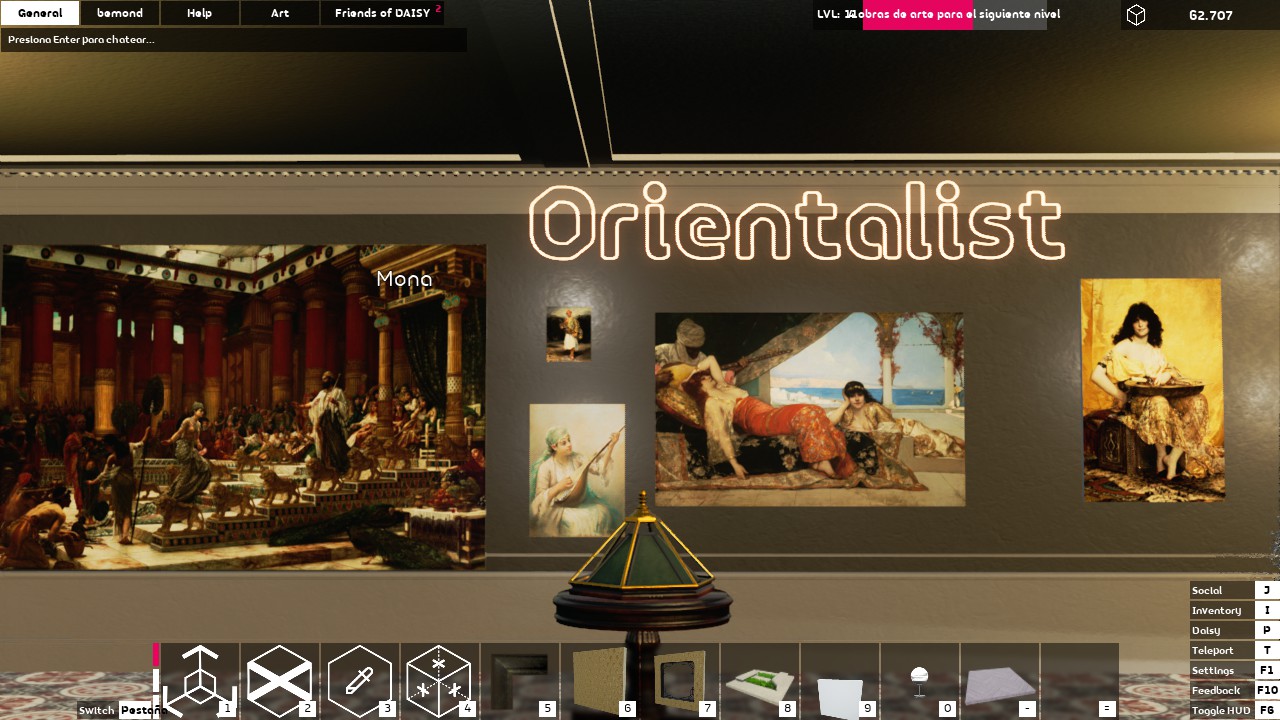The width and height of the screenshot is (1280, 720).
Task: Click the large palace court painting
Action: pos(243,407)
